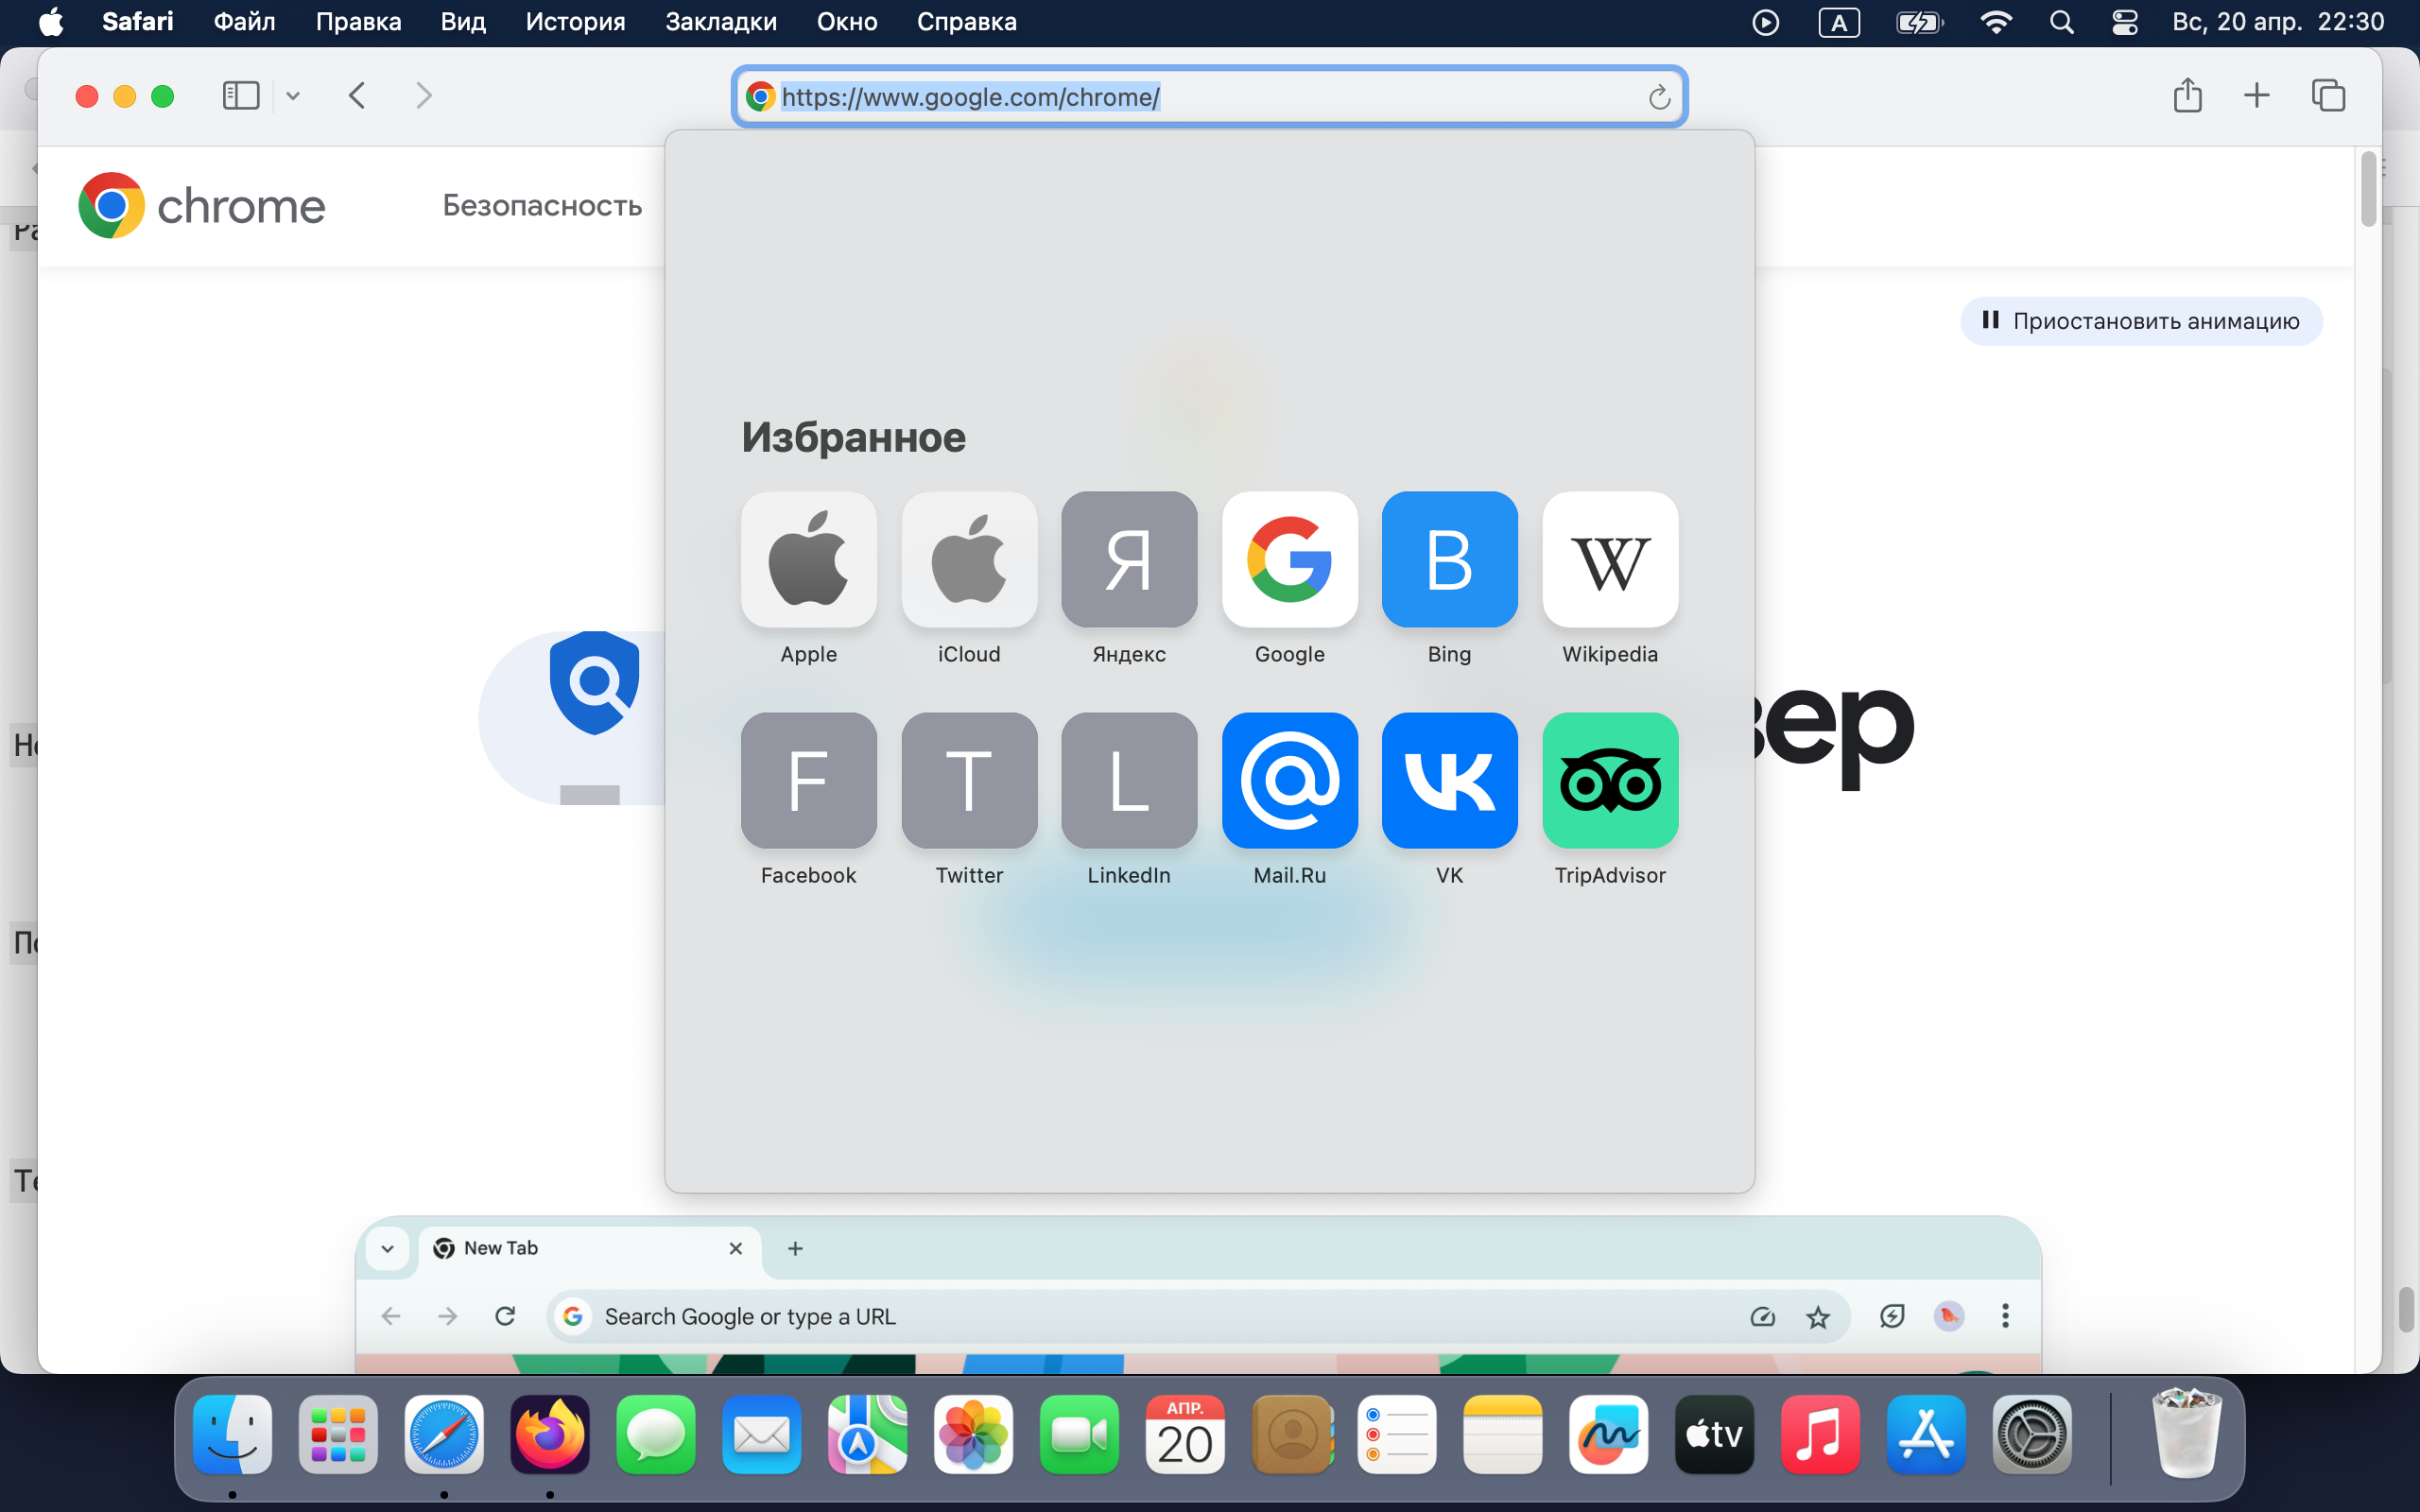The image size is (2420, 1512).
Task: Open the Google favorite tile
Action: pyautogui.click(x=1289, y=559)
